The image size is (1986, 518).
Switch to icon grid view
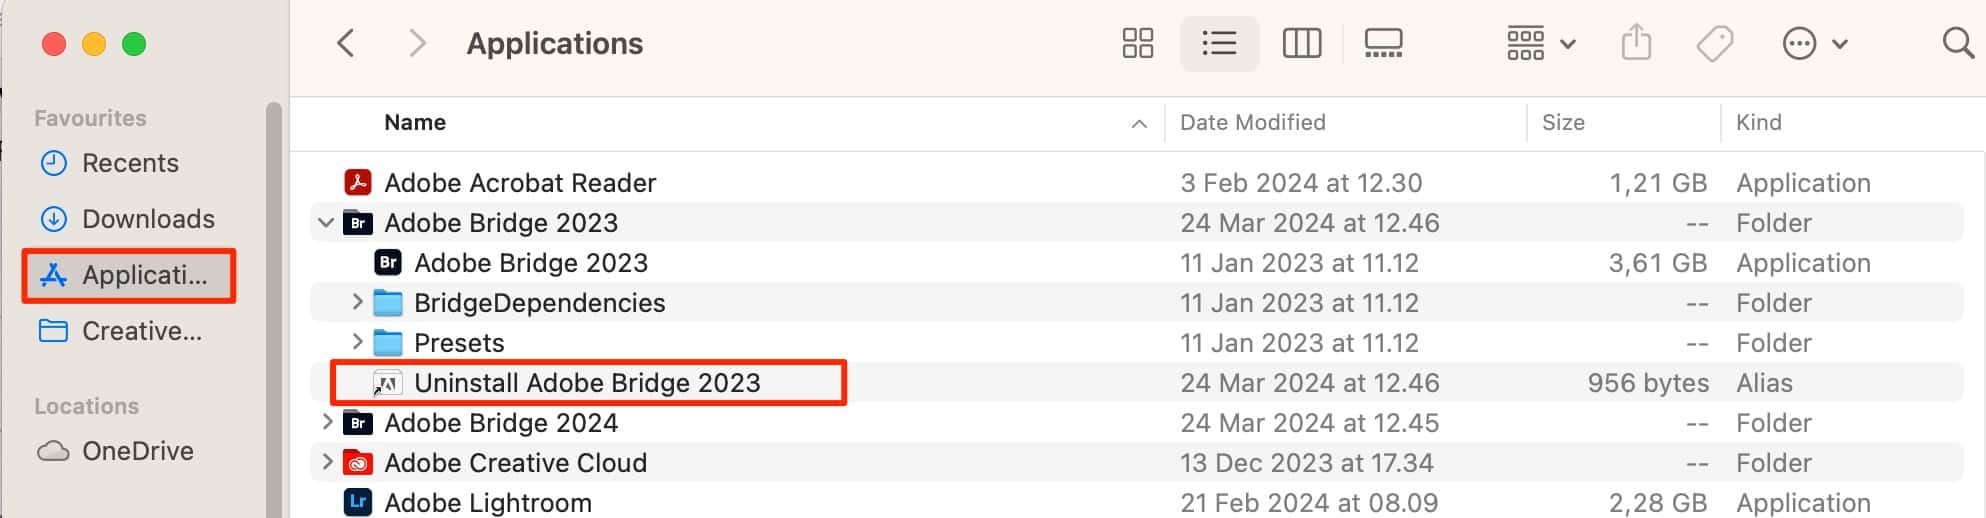pos(1137,44)
